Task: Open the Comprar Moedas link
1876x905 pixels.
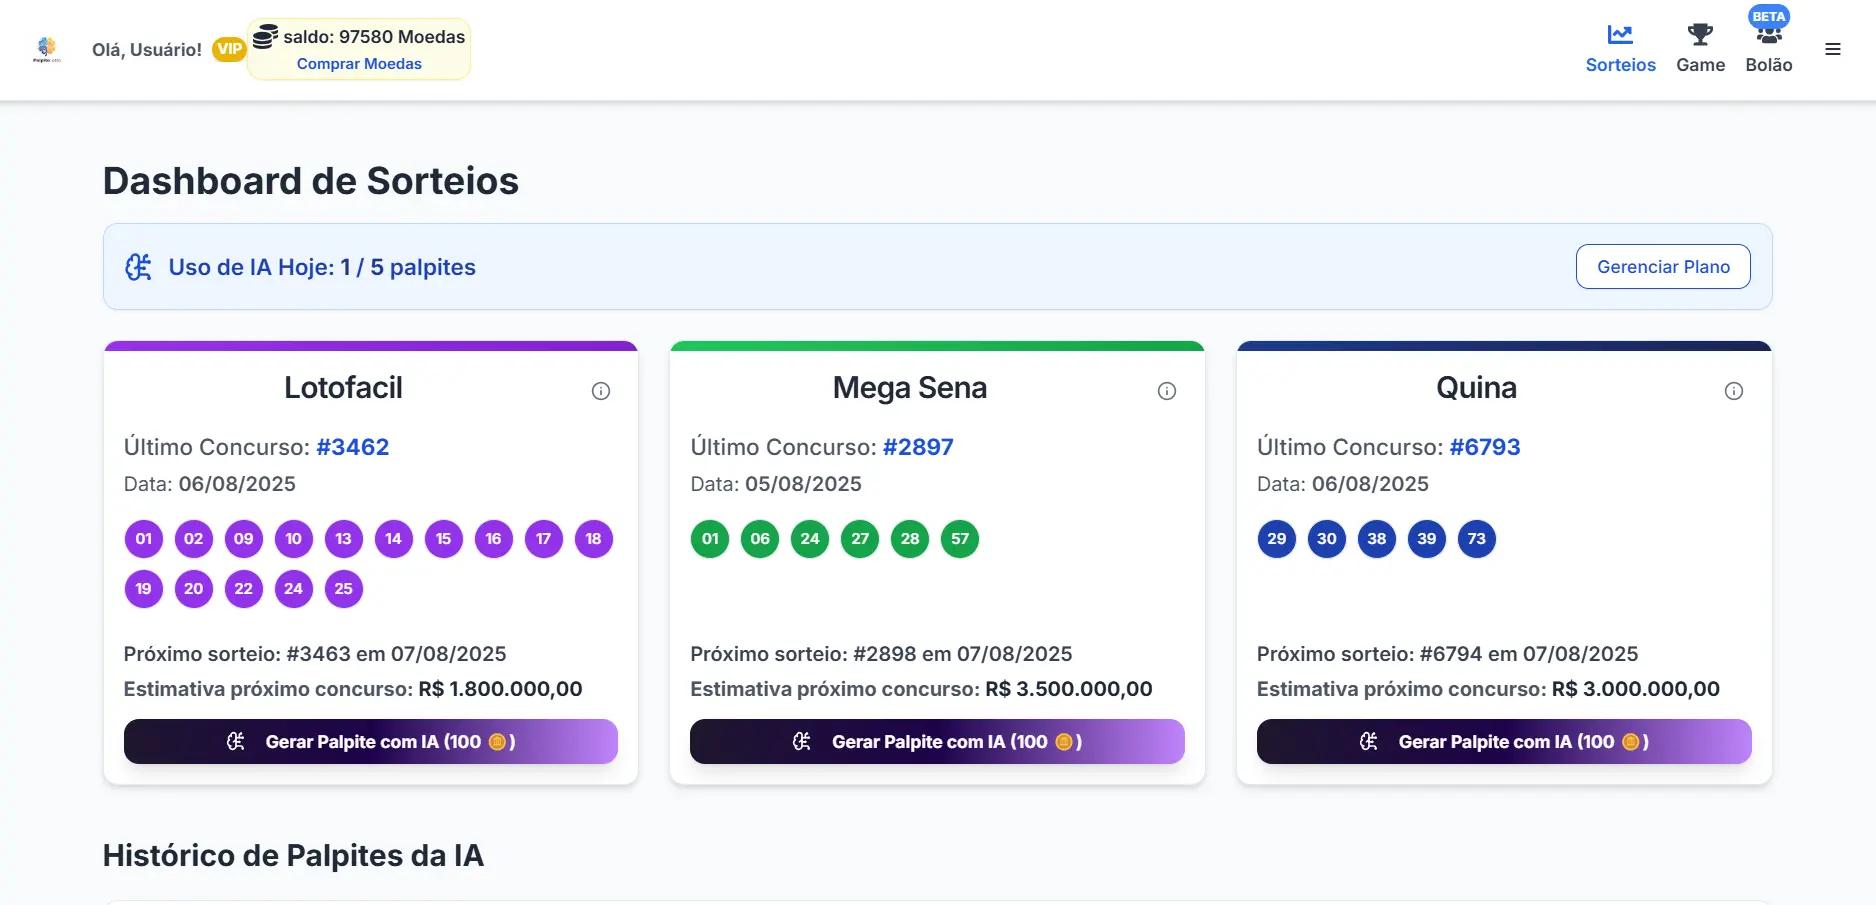Action: click(359, 63)
